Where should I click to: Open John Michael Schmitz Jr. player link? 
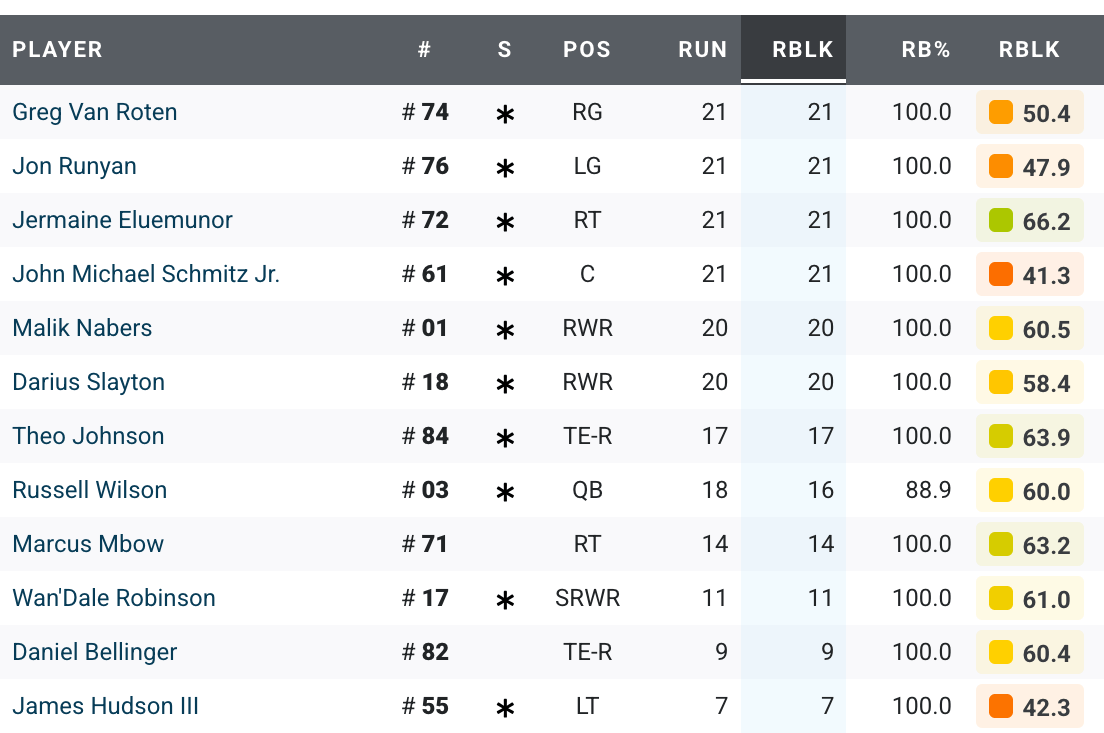tap(146, 274)
